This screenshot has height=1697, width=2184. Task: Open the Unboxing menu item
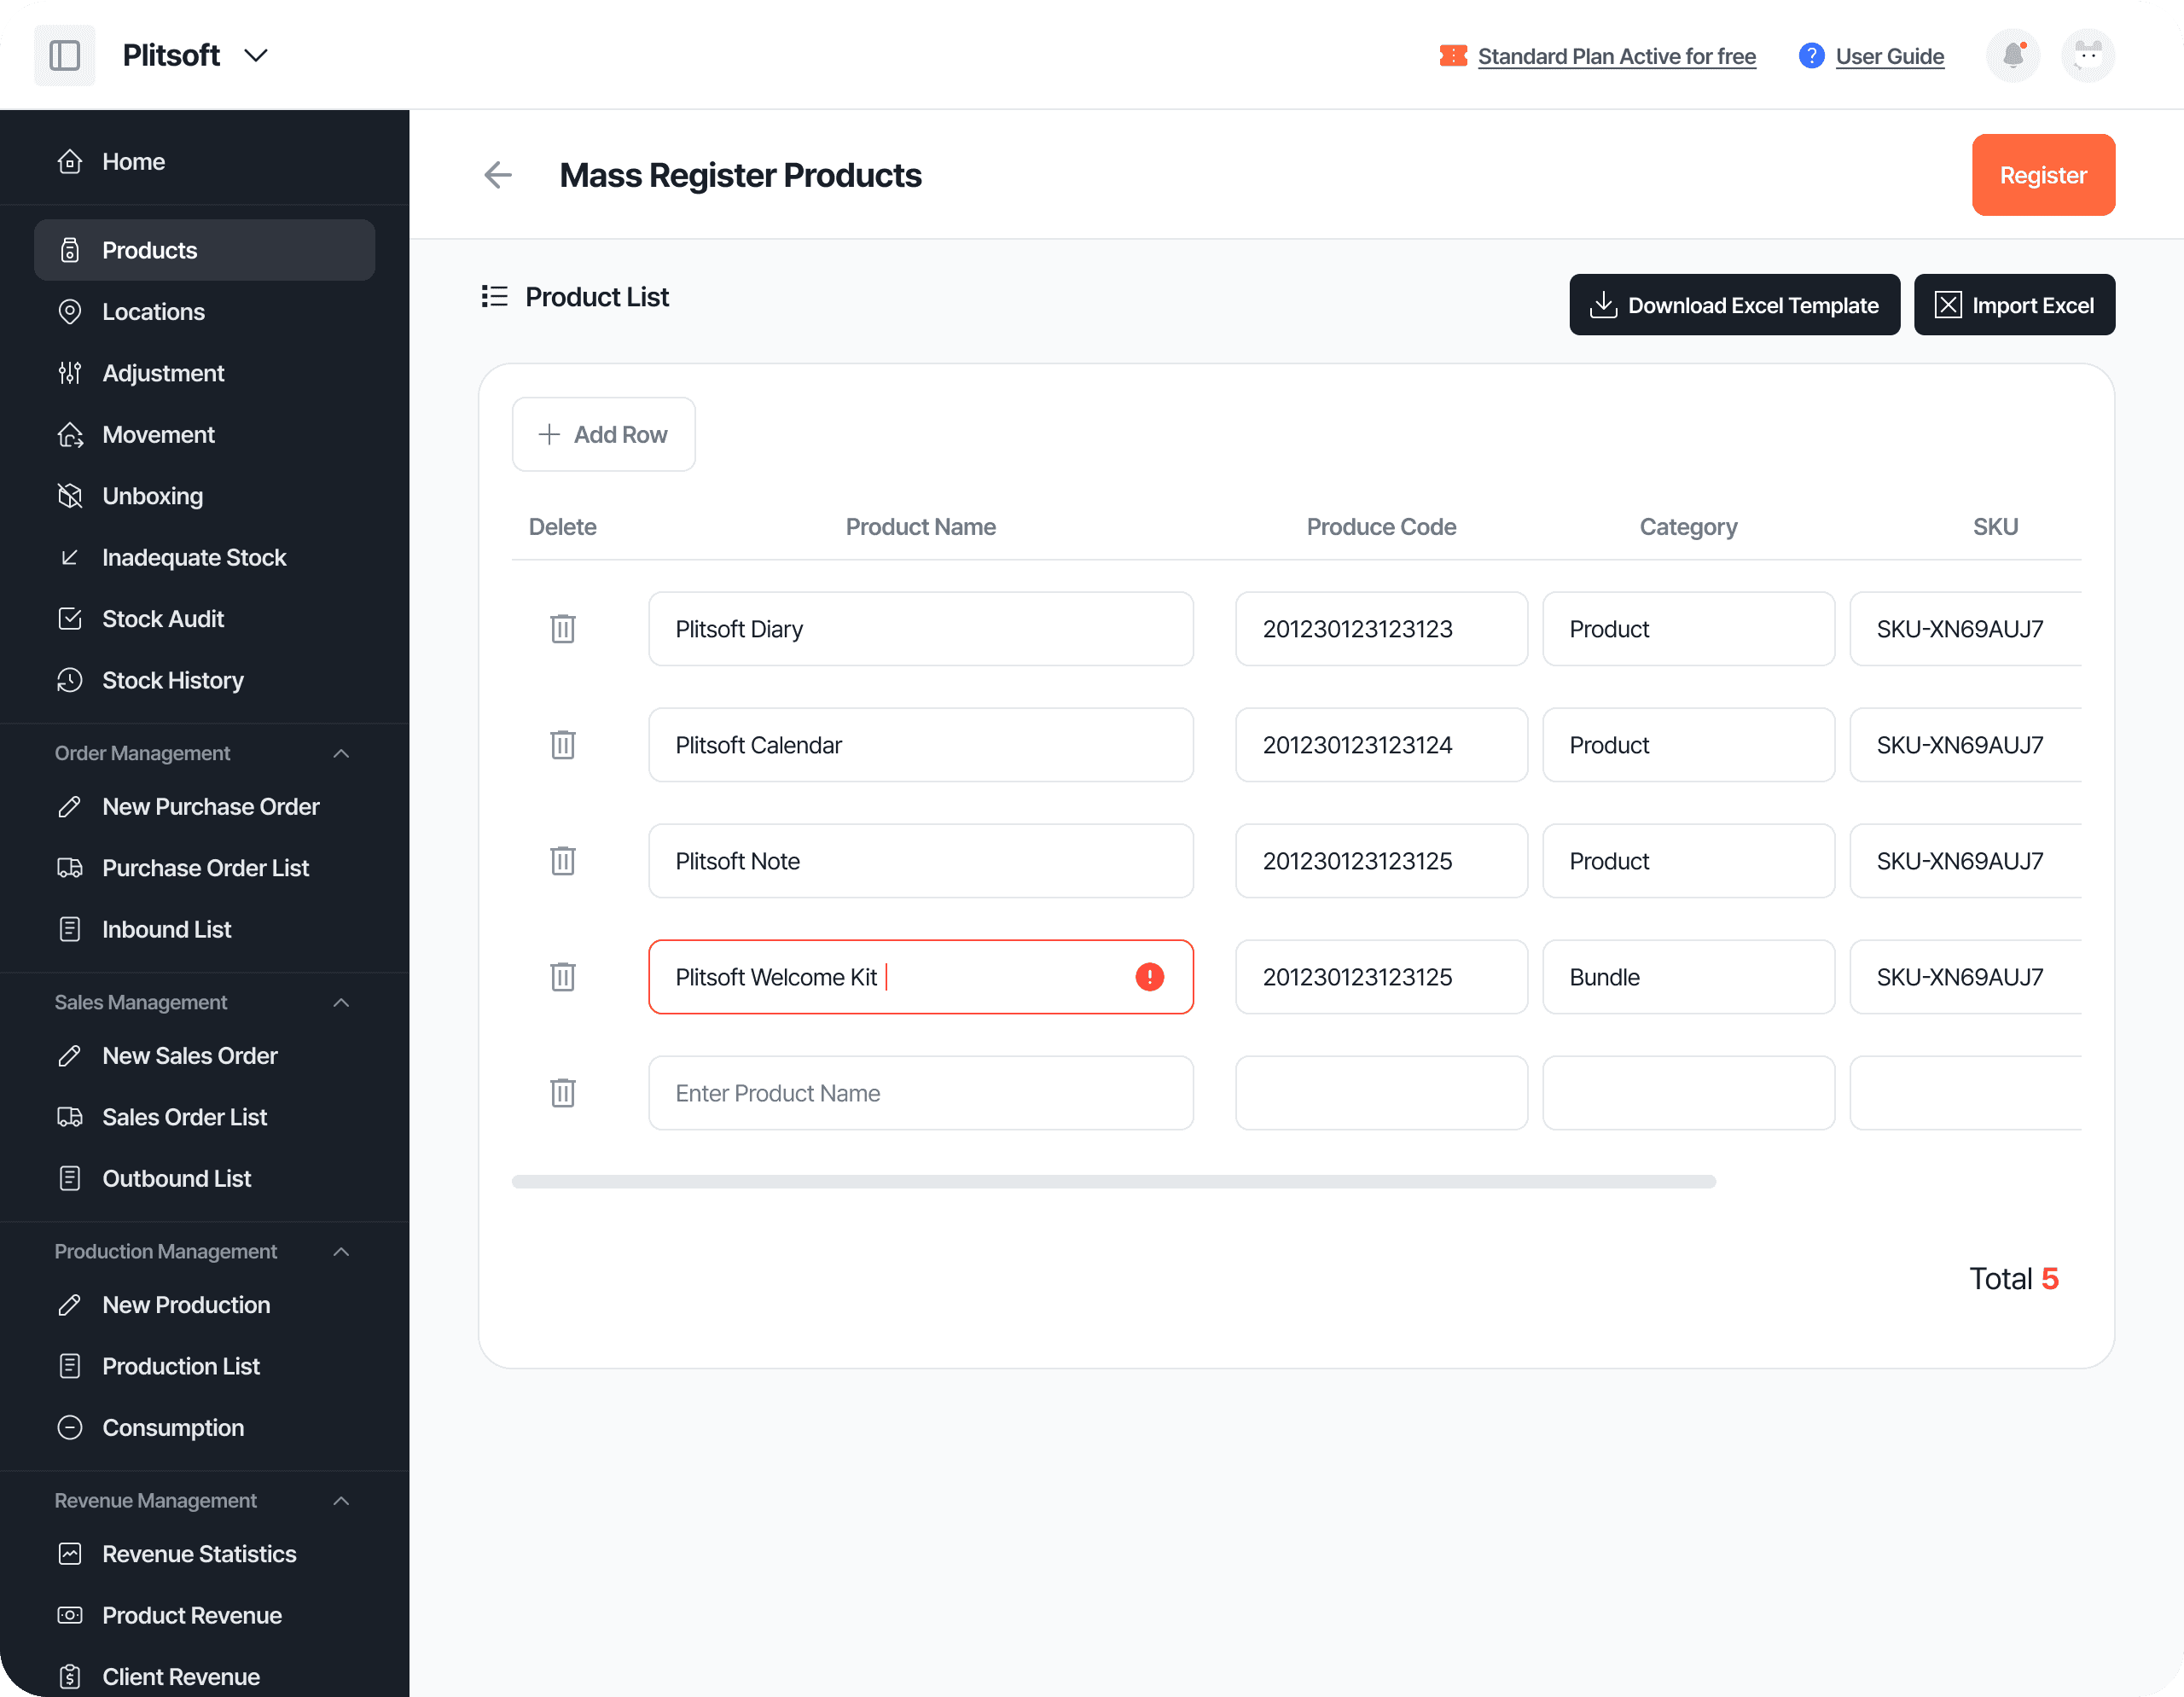[152, 496]
